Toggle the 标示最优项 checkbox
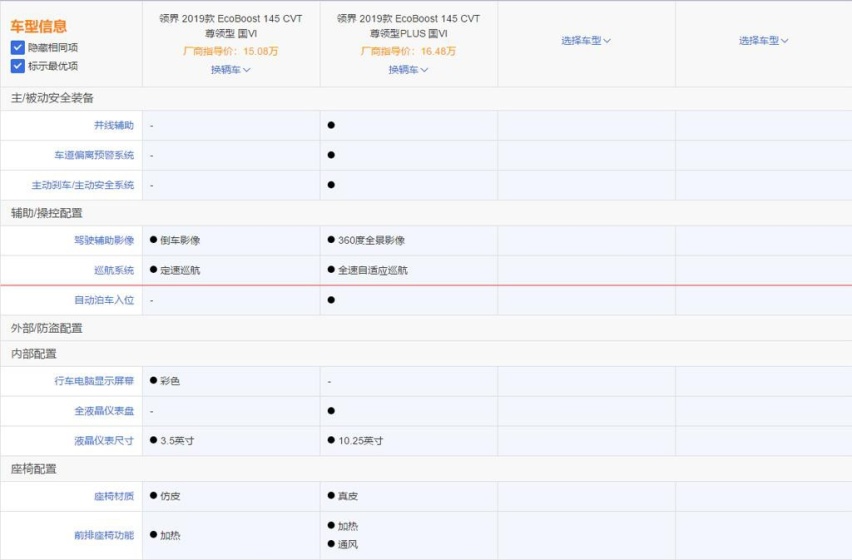This screenshot has width=852, height=560. click(x=17, y=66)
